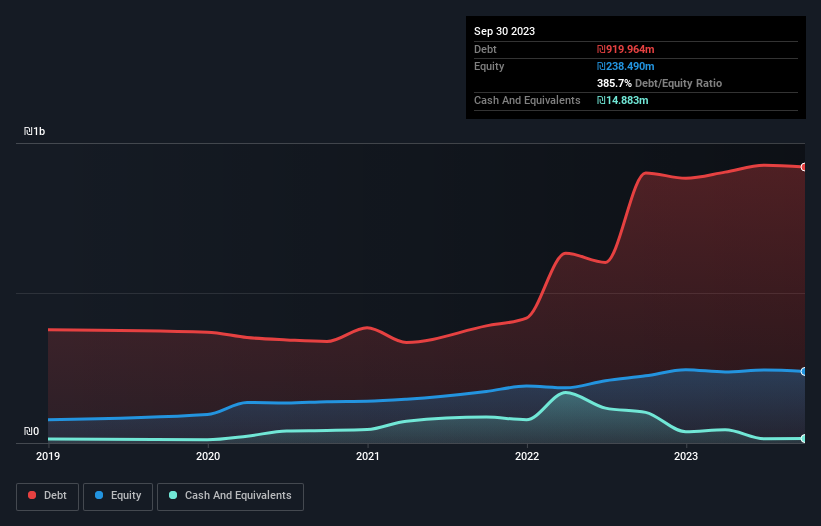This screenshot has height=526, width=821.
Task: Click the Sep 30 2023 tooltip date
Action: coord(504,31)
